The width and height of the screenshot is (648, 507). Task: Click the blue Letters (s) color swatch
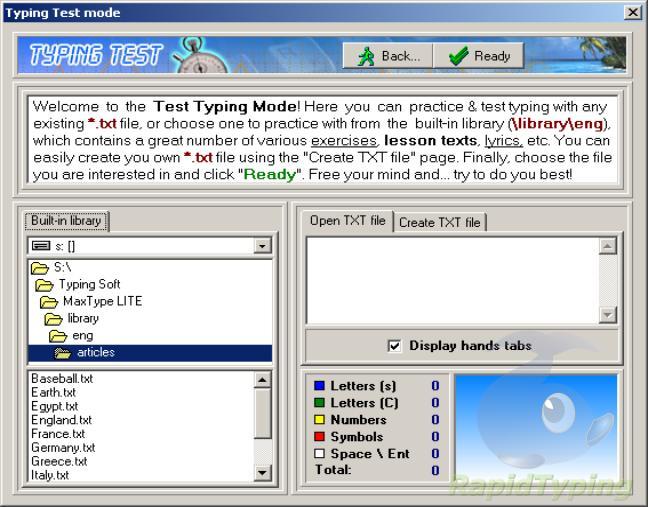(x=319, y=386)
